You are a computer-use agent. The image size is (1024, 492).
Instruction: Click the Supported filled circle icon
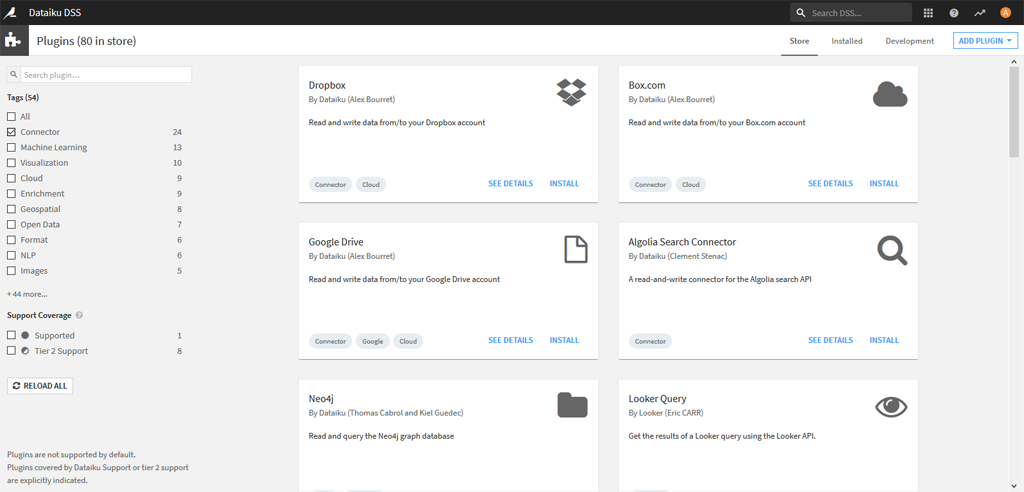pos(25,335)
